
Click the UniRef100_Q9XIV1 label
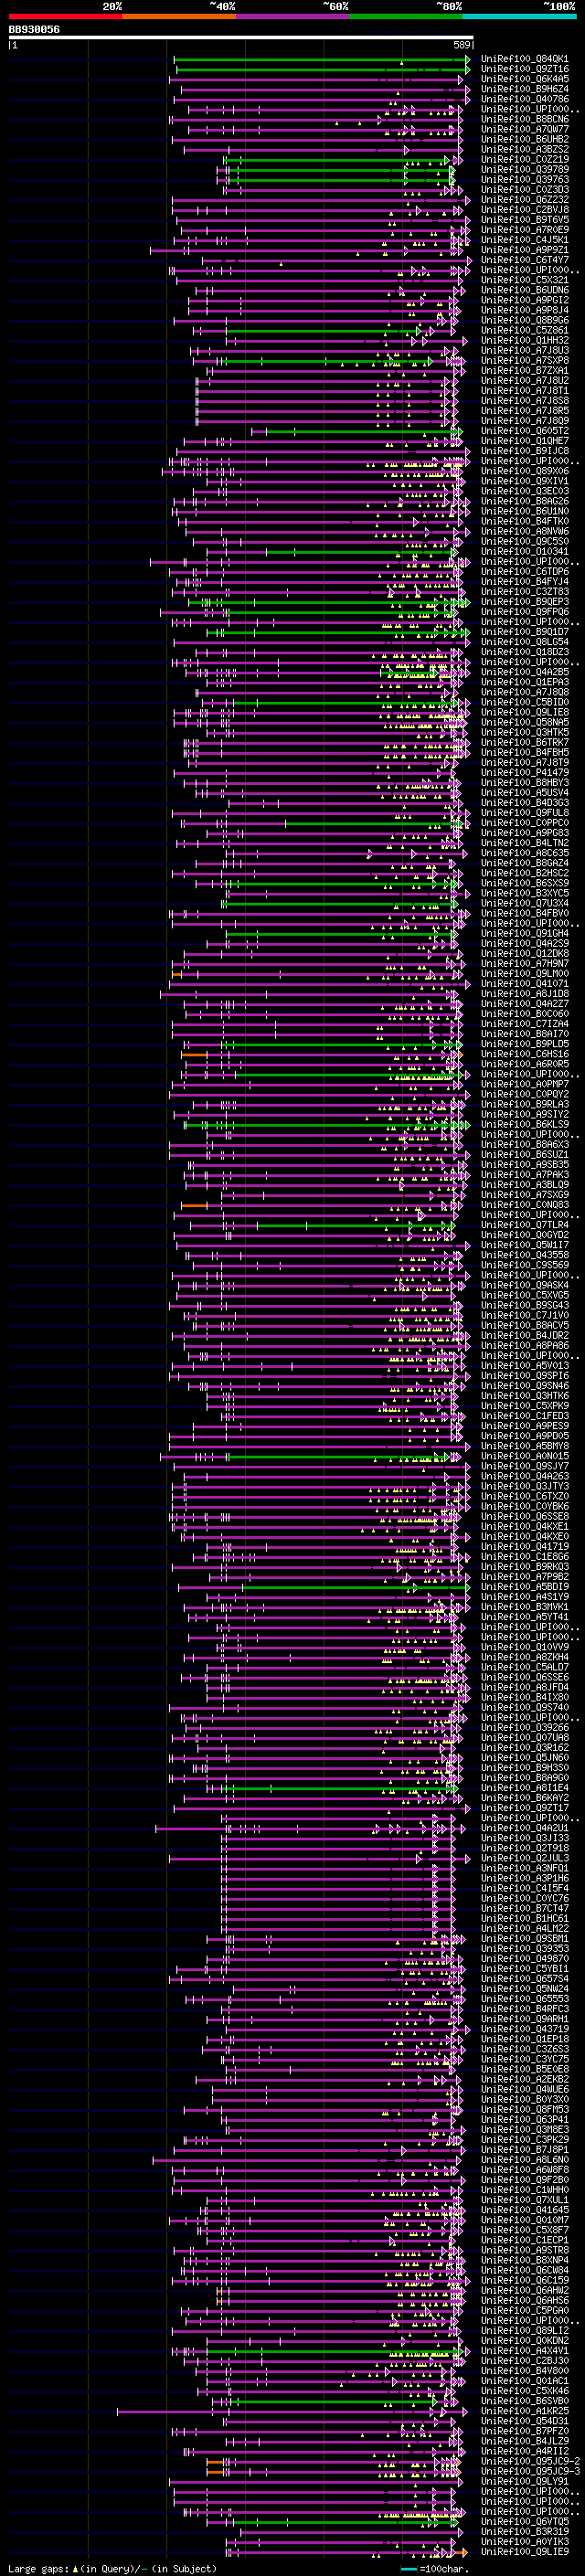(525, 481)
